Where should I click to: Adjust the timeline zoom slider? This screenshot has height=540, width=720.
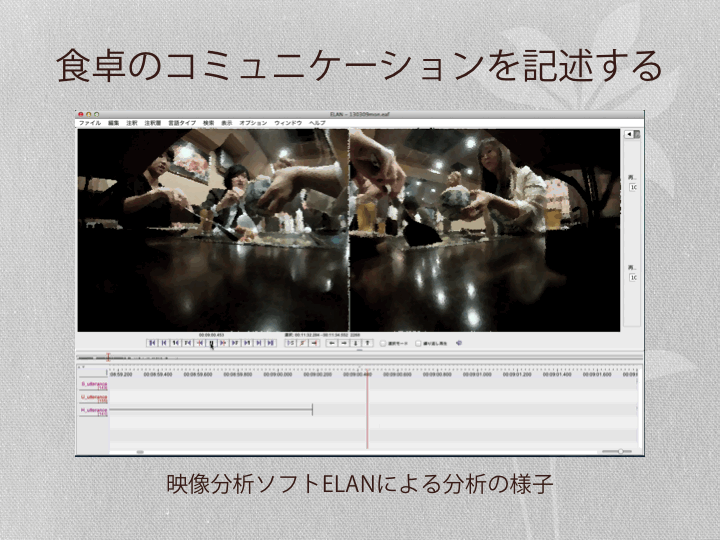tap(620, 451)
